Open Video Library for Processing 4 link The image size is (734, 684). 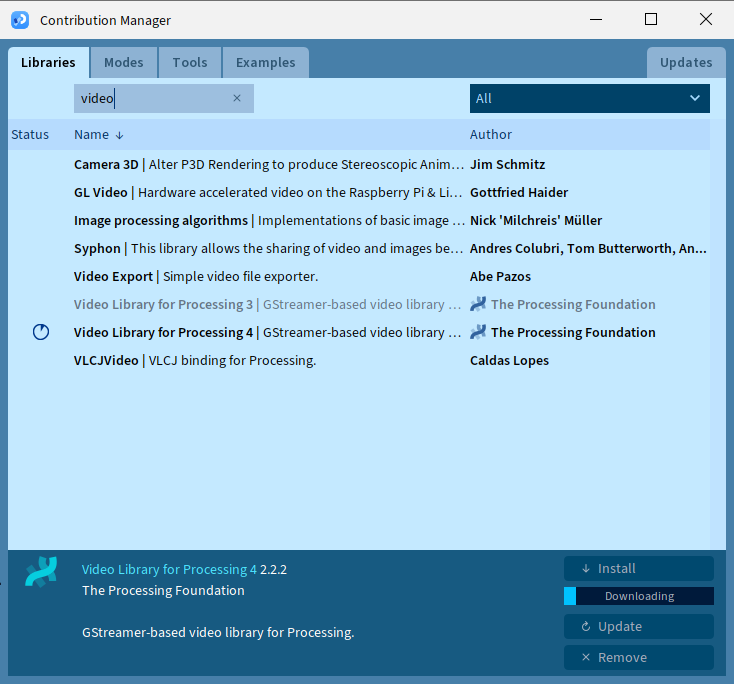click(x=168, y=569)
